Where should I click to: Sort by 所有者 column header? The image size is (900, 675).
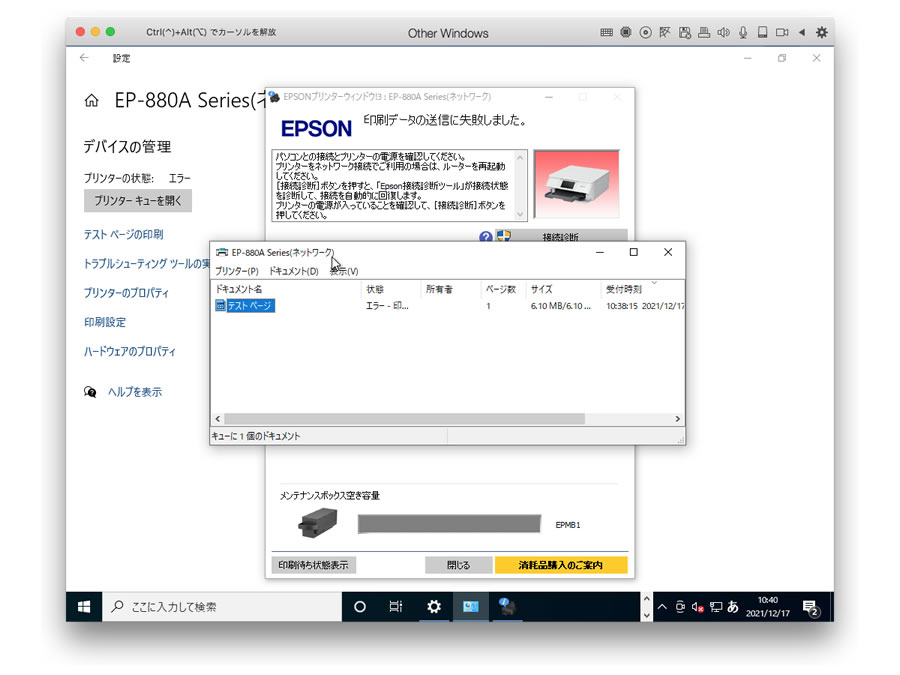451,289
